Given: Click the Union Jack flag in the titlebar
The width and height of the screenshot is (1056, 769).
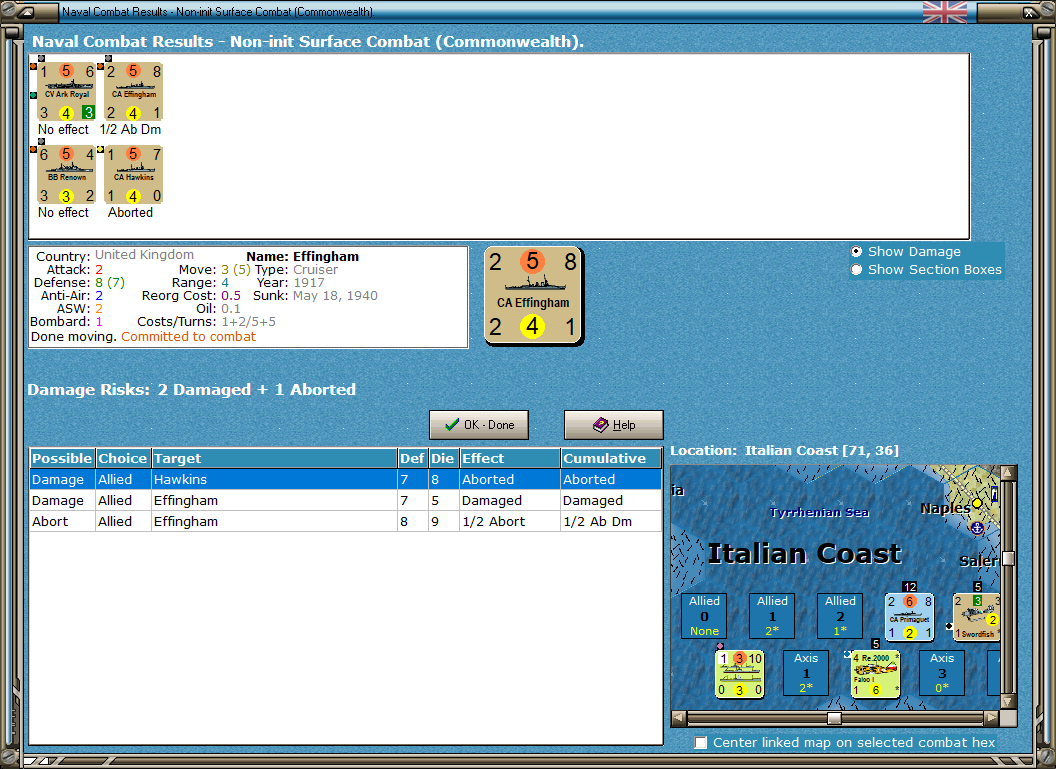Looking at the screenshot, I should pos(944,12).
